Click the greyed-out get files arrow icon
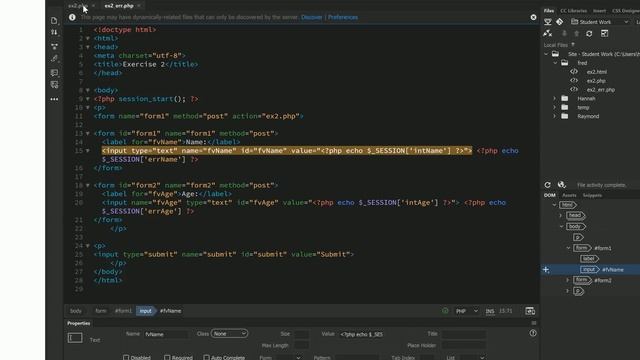This screenshot has width=640, height=360. pos(564,33)
